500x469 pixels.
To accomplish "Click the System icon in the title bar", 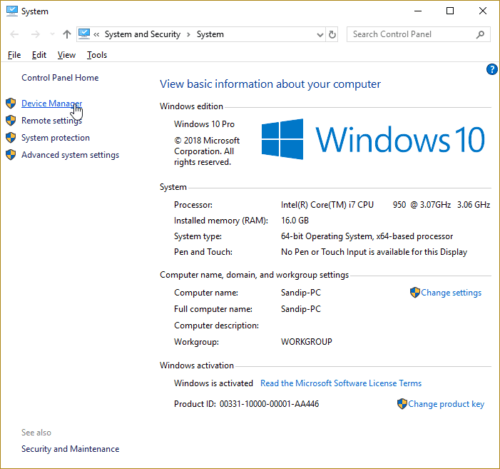I will 12,11.
